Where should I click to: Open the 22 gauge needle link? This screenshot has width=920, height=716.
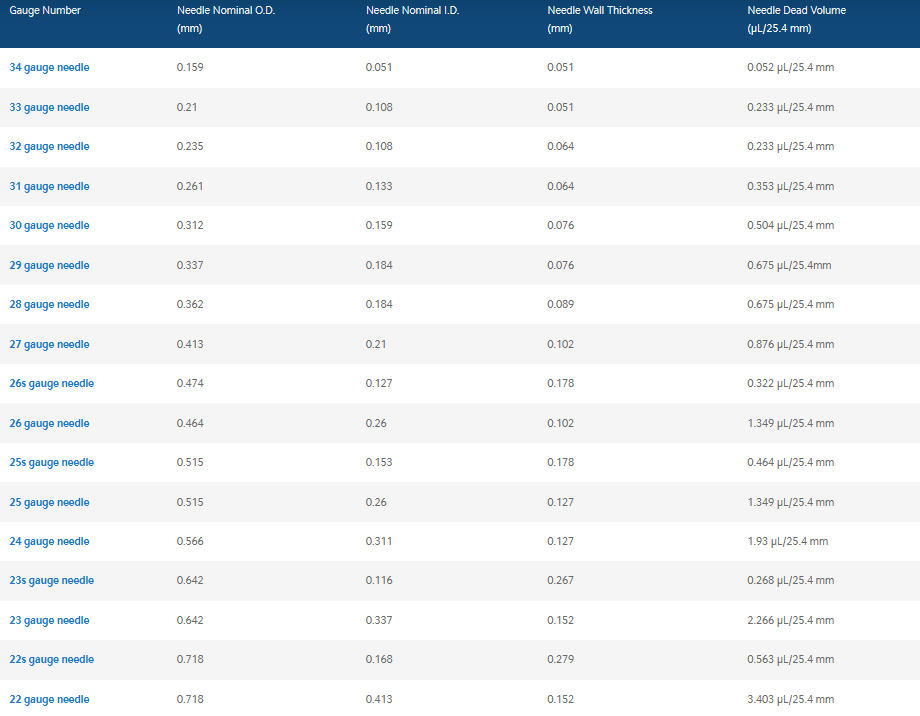(x=49, y=699)
